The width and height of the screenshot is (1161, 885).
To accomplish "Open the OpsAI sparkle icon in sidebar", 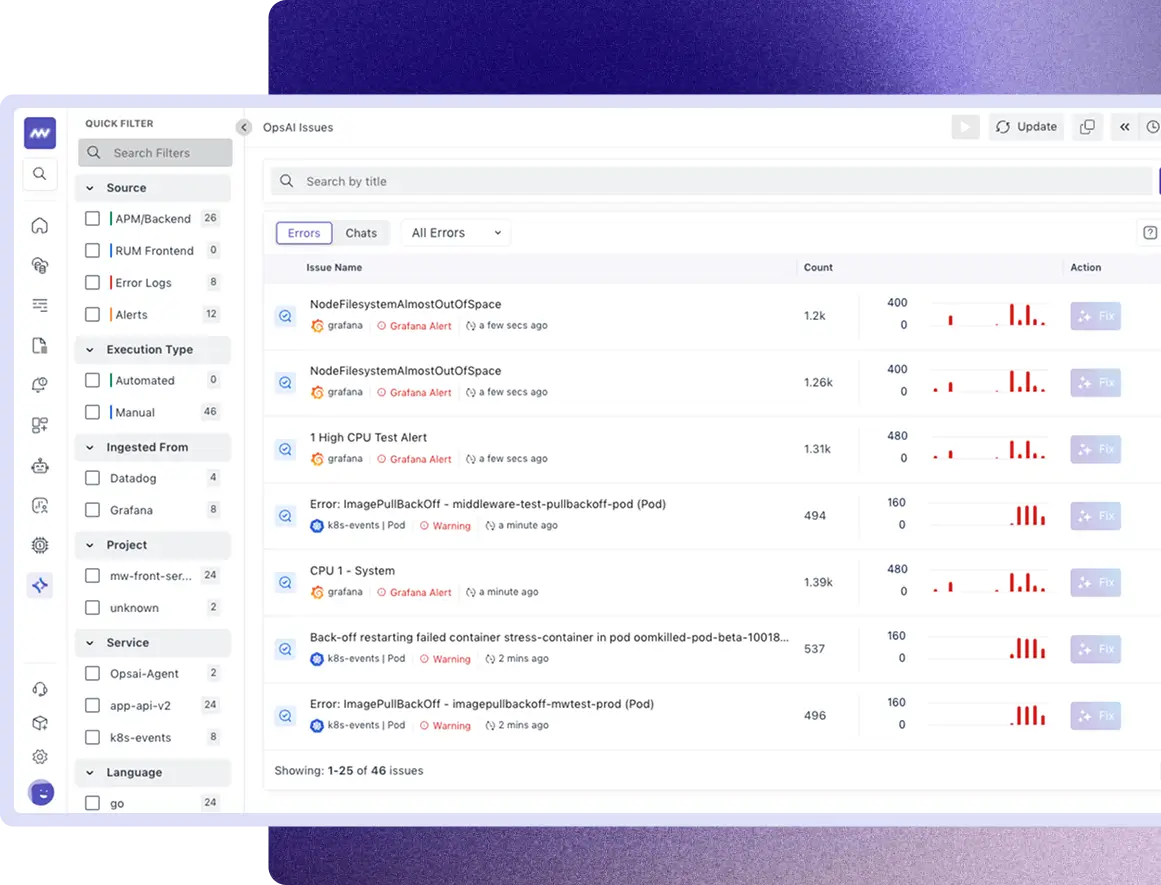I will (40, 586).
